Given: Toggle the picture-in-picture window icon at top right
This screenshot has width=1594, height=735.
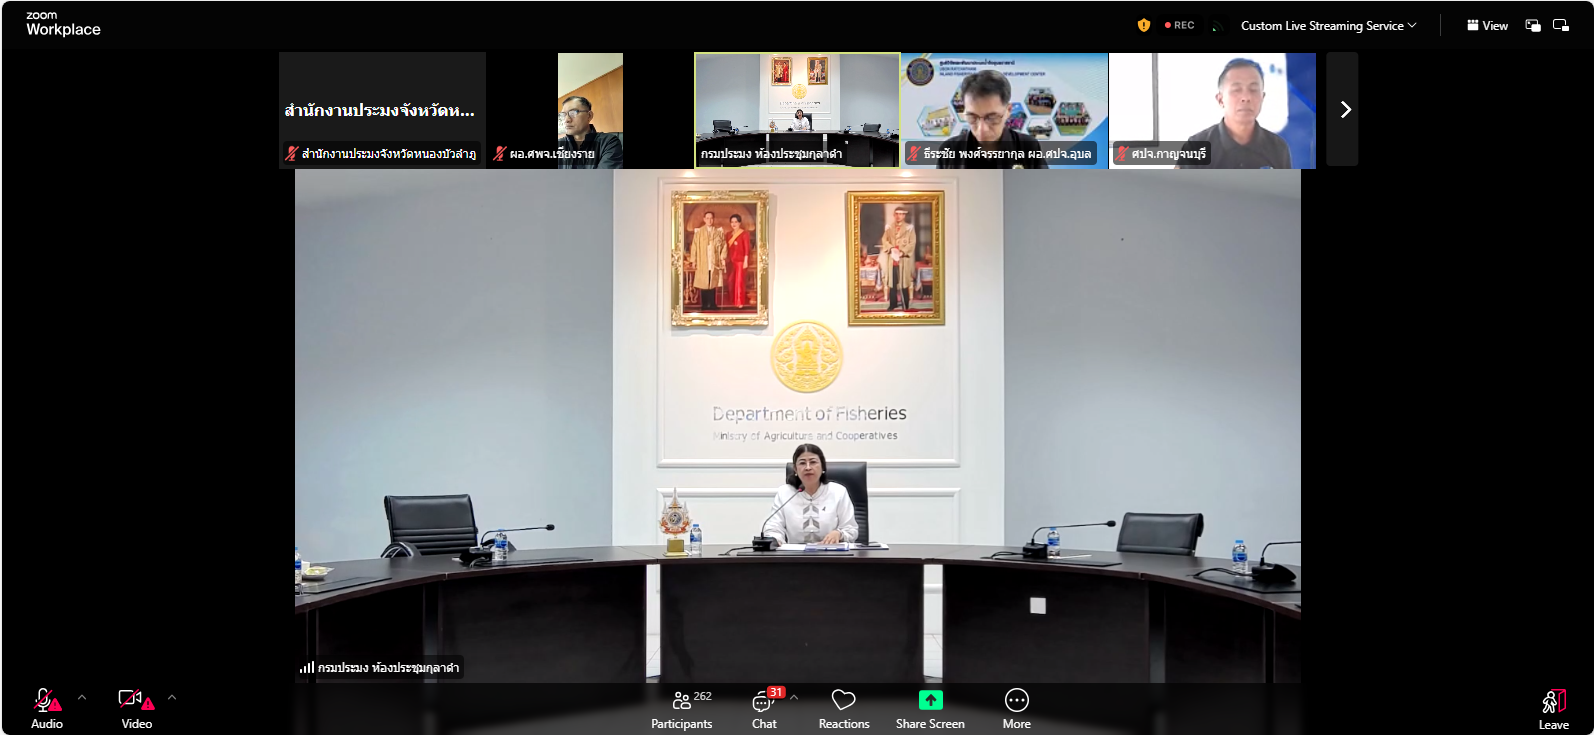Looking at the screenshot, I should point(1533,26).
